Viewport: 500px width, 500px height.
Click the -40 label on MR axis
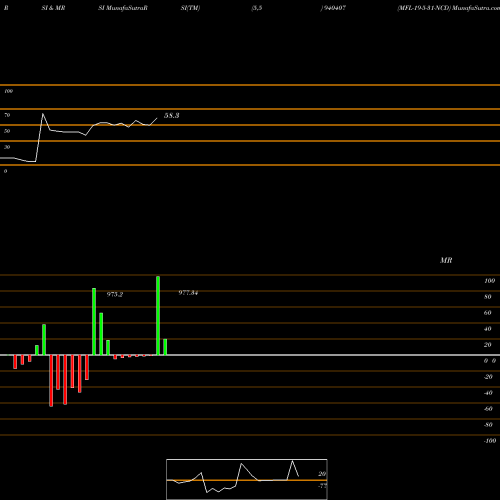click(488, 393)
